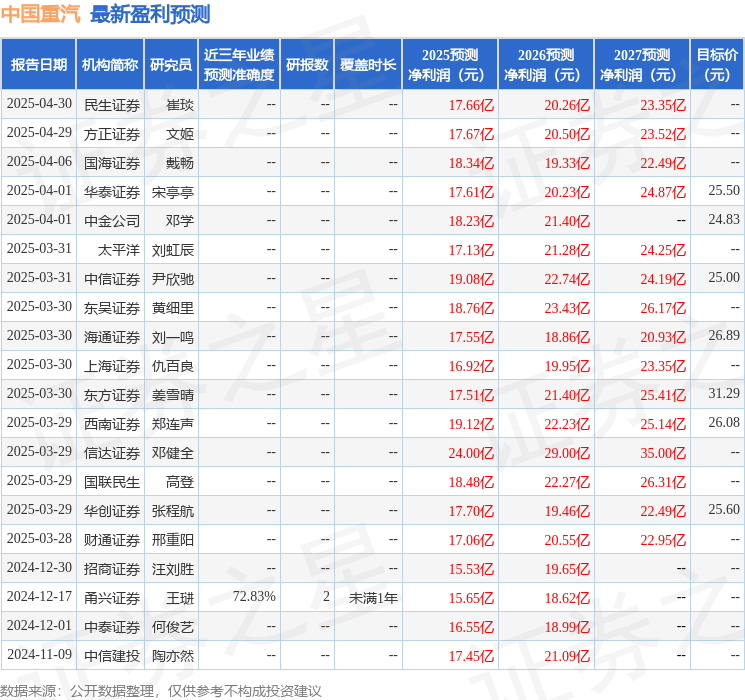This screenshot has height=700, width=745.
Task: Select the 方正证券 institution cell
Action: tap(112, 134)
